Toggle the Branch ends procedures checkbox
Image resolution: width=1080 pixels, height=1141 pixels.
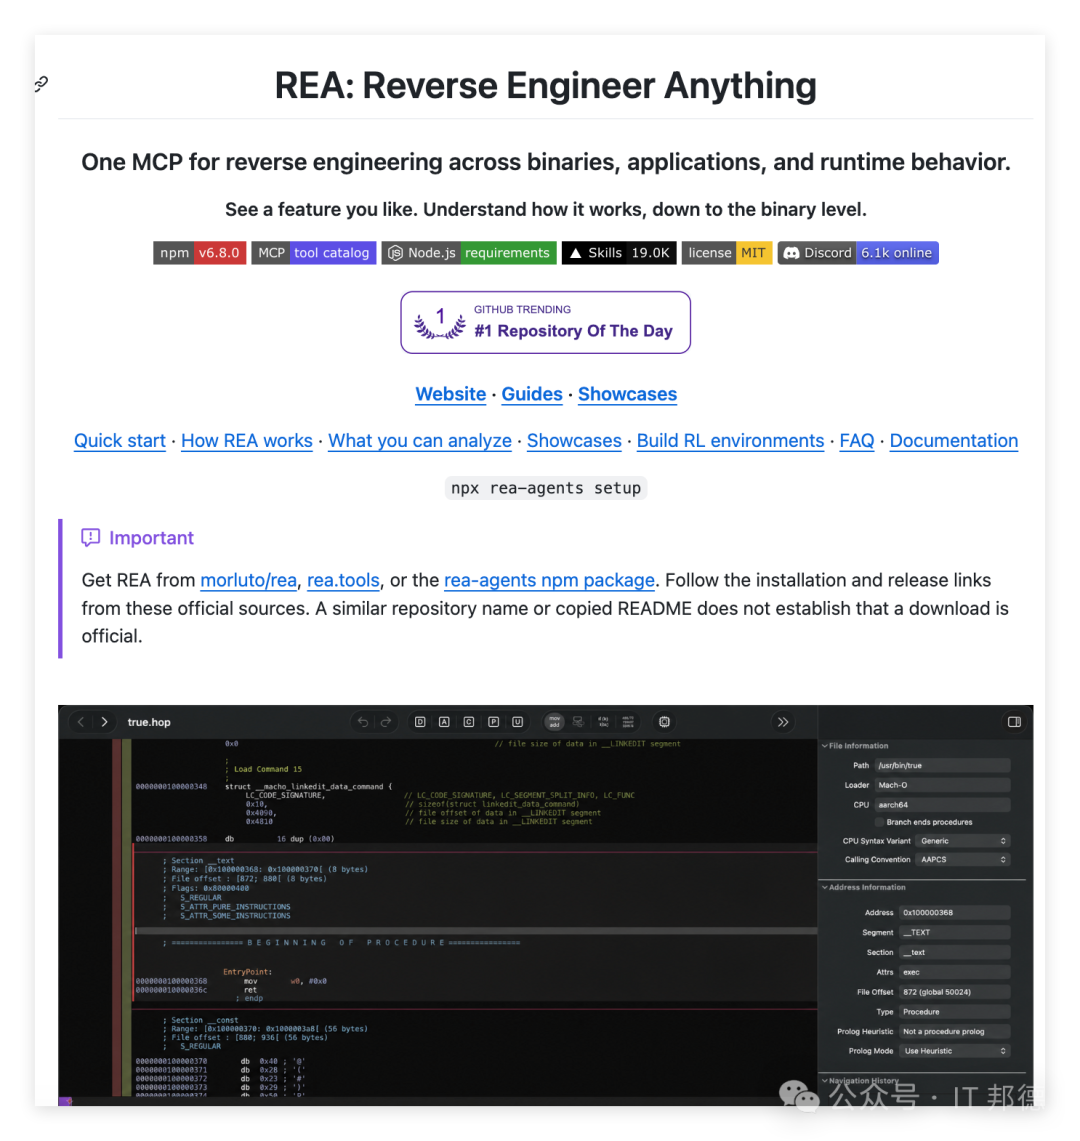pyautogui.click(x=879, y=822)
